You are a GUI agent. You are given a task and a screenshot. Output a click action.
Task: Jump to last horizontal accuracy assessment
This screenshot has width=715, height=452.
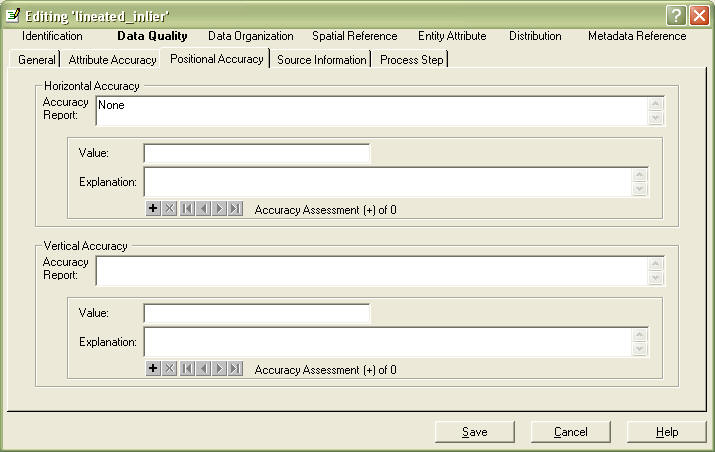coord(235,209)
